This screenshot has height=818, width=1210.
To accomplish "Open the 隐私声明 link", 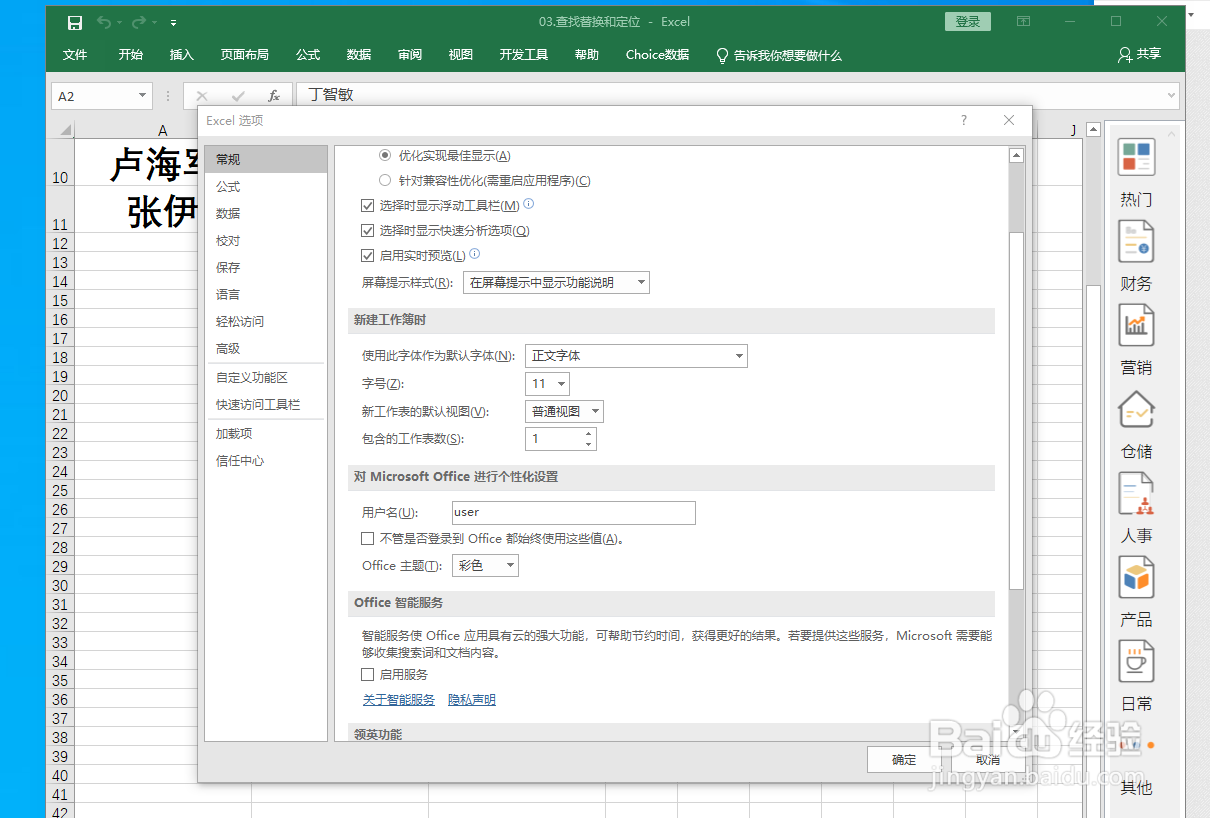I will click(x=471, y=699).
